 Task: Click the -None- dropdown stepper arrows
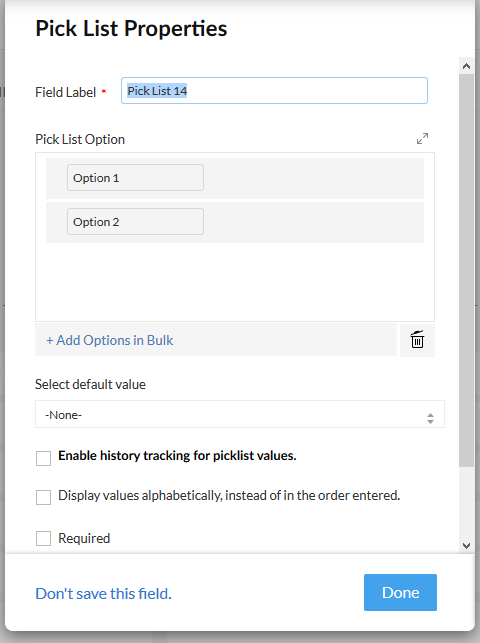430,418
